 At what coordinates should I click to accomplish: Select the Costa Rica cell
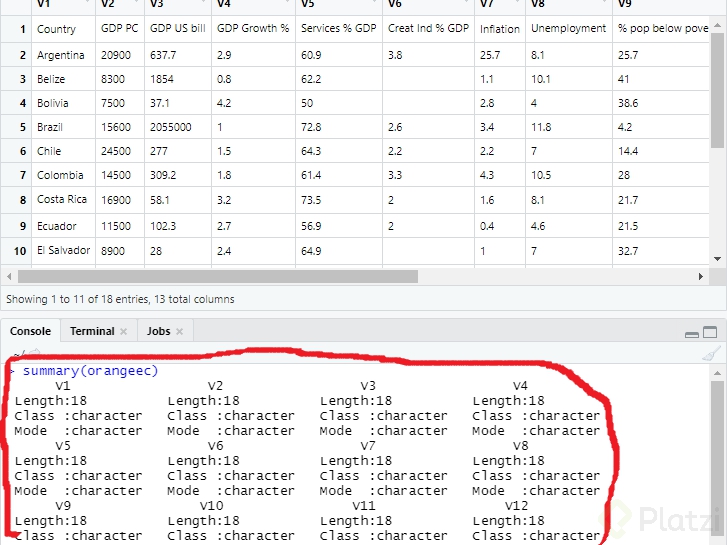(x=63, y=200)
